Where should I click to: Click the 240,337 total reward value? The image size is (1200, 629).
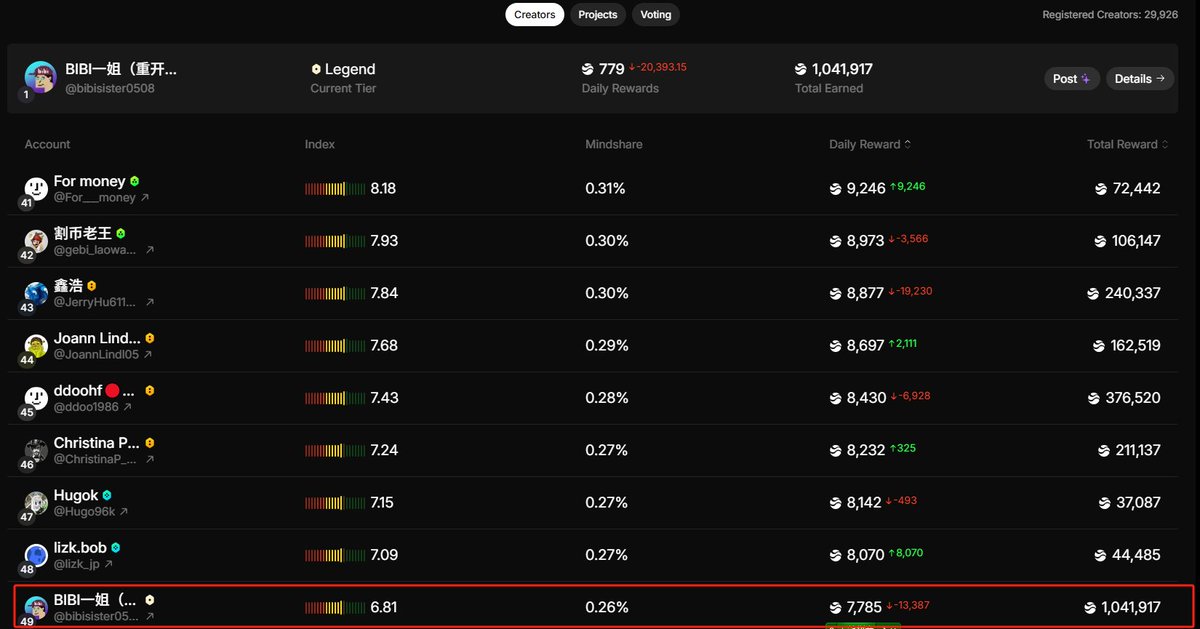coord(1133,293)
